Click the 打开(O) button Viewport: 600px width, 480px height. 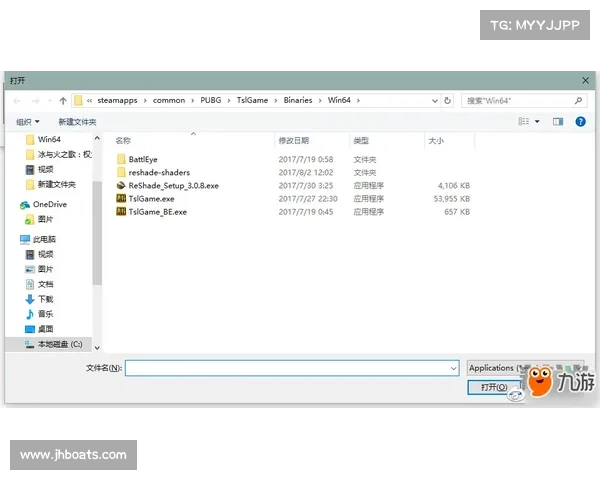494,387
